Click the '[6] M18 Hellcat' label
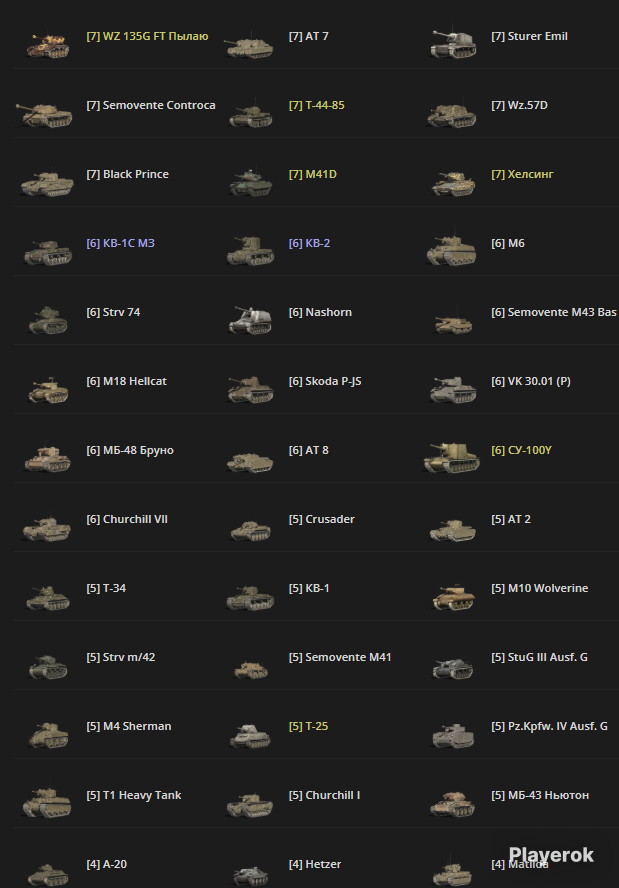Screen dimensions: 619x888 pyautogui.click(x=126, y=382)
